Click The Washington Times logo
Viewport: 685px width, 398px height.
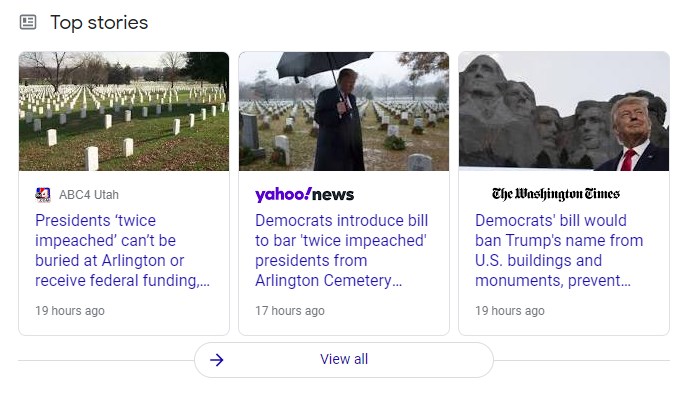[x=556, y=194]
